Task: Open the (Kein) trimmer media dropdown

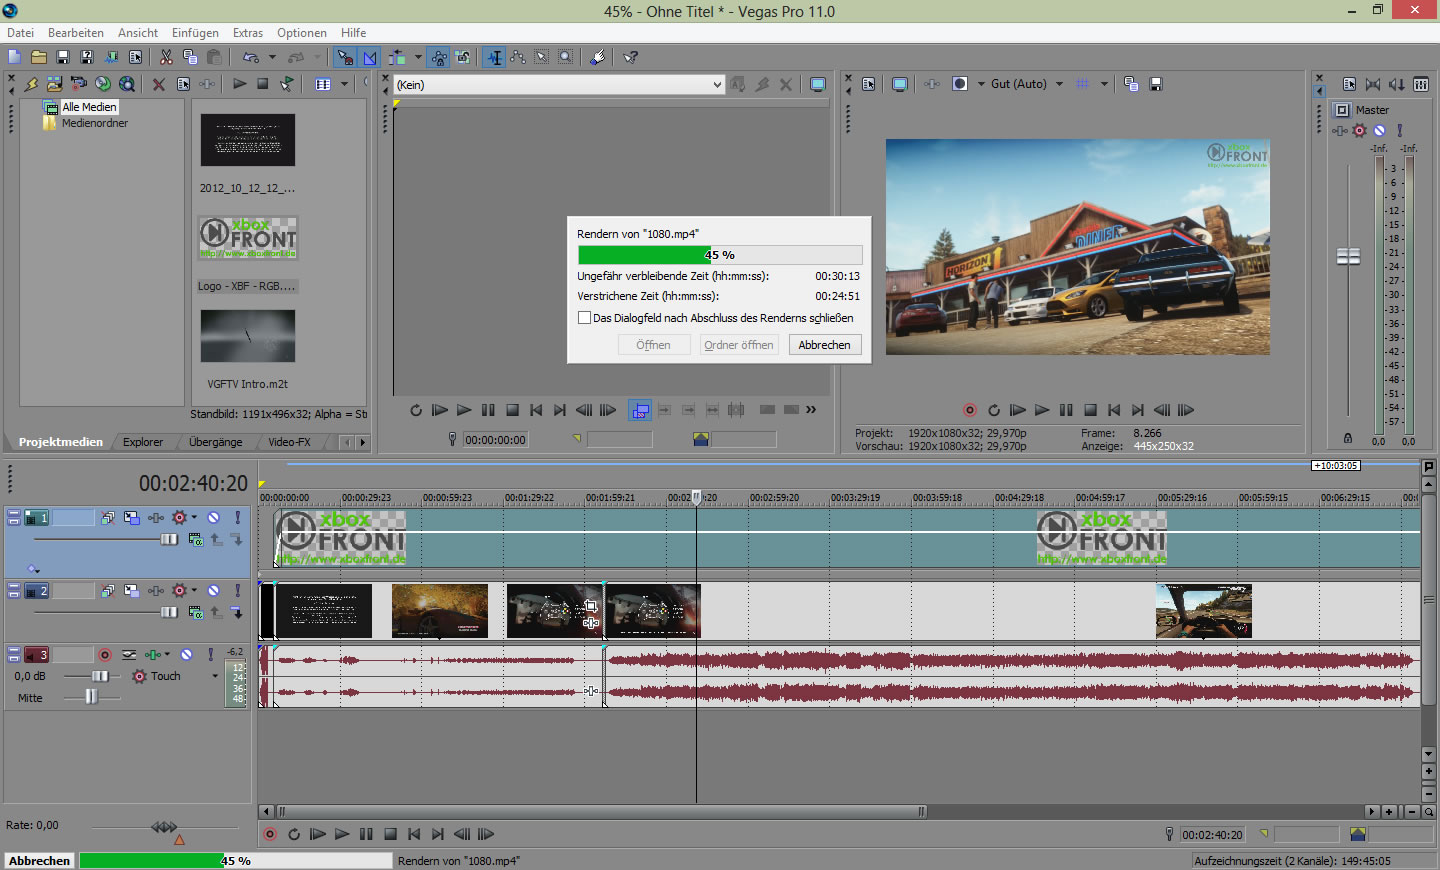Action: 717,85
